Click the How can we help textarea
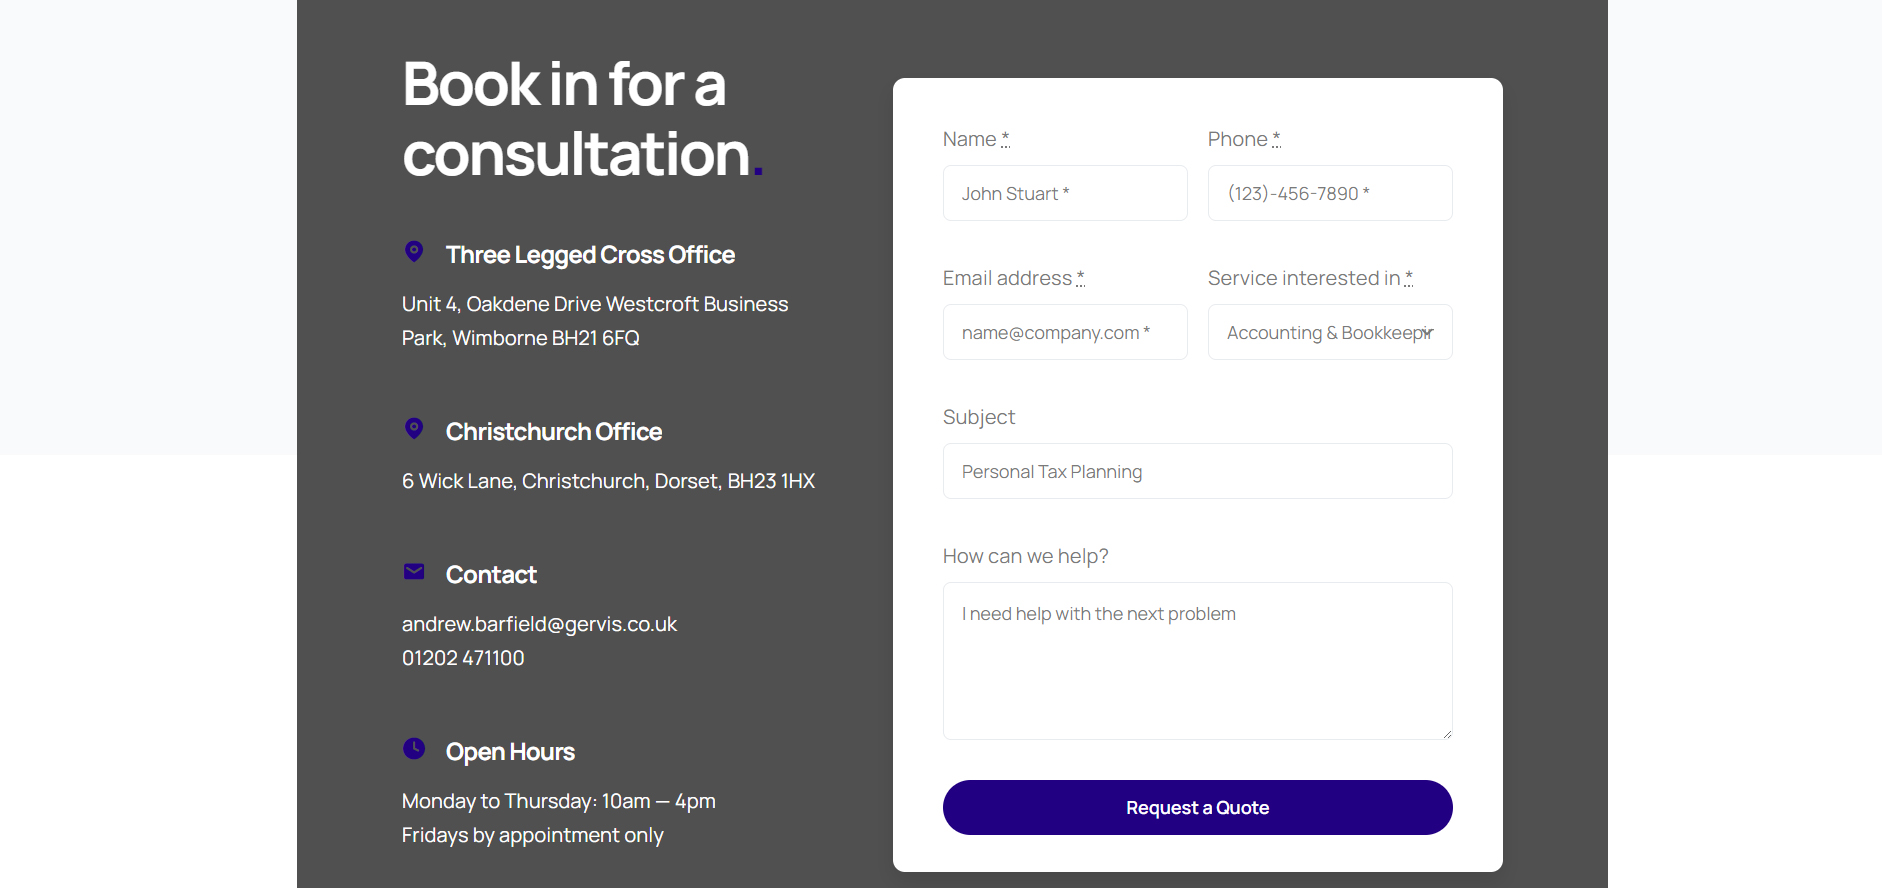This screenshot has width=1882, height=888. coord(1197,660)
